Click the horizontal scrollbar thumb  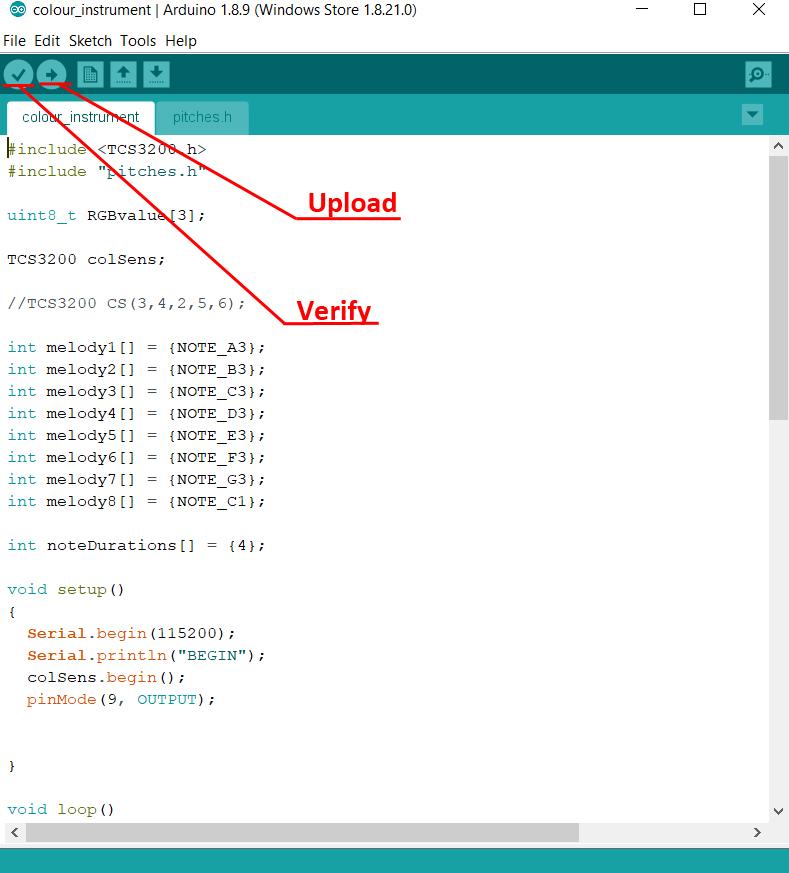302,832
